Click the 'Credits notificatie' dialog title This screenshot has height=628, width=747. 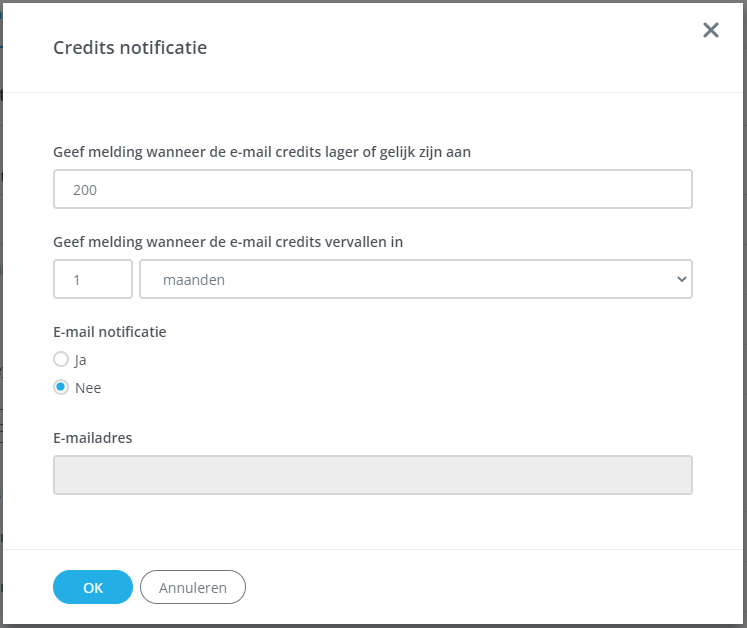point(130,47)
